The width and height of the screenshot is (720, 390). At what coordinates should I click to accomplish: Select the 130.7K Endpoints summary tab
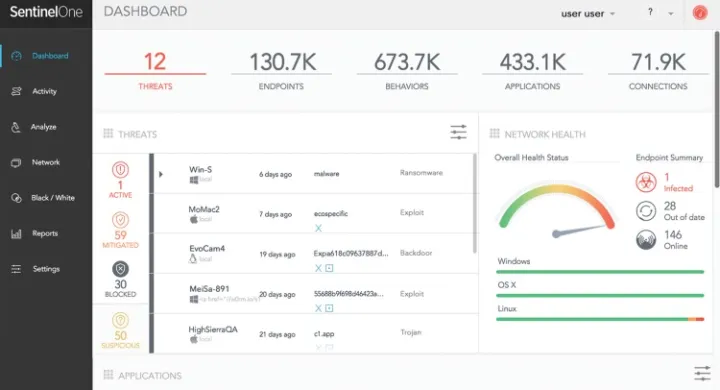coord(281,71)
